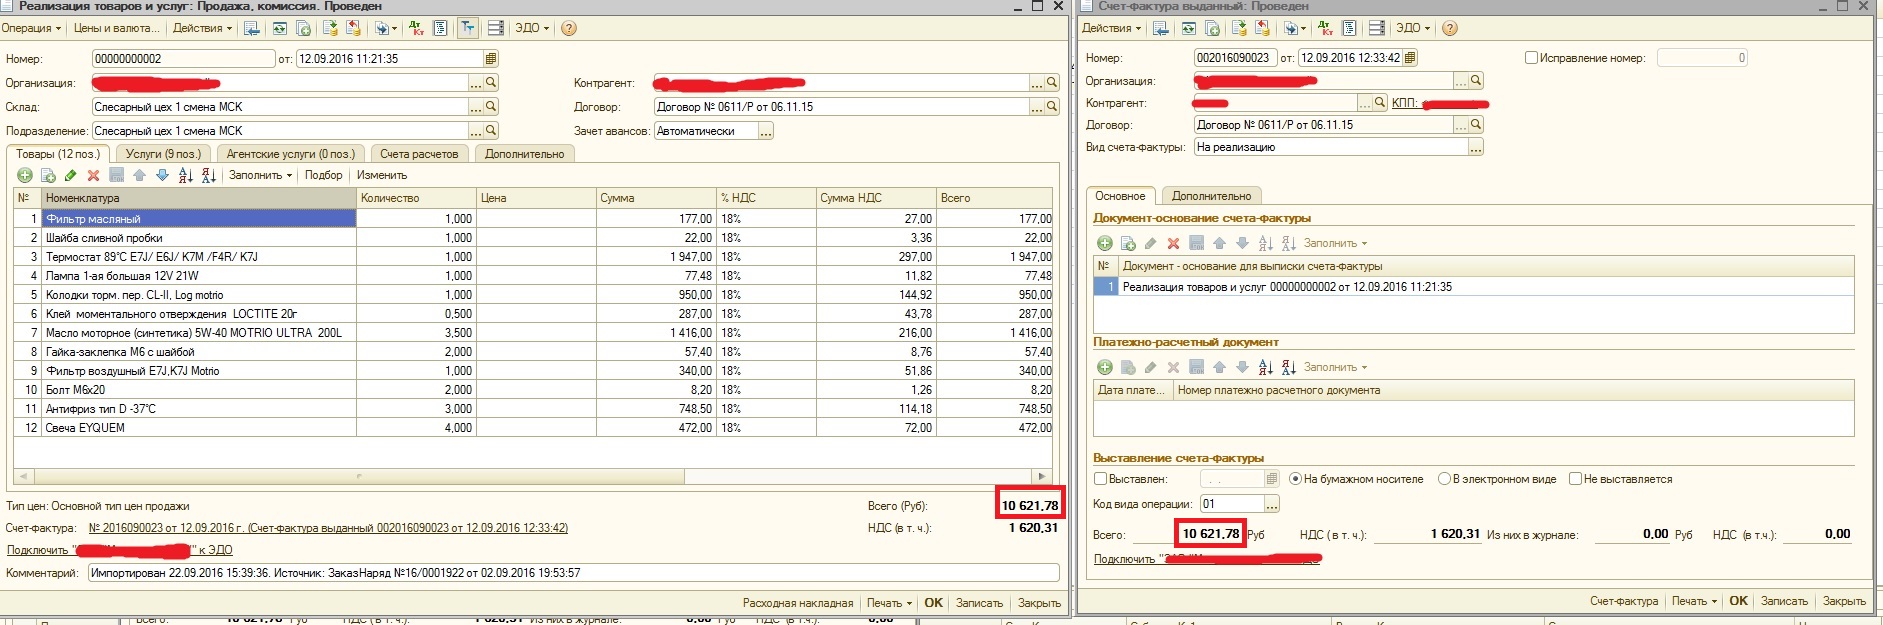Screen dimensions: 1883x625
Task: Open the Печать dropdown in invoice window footer
Action: coord(1694,601)
